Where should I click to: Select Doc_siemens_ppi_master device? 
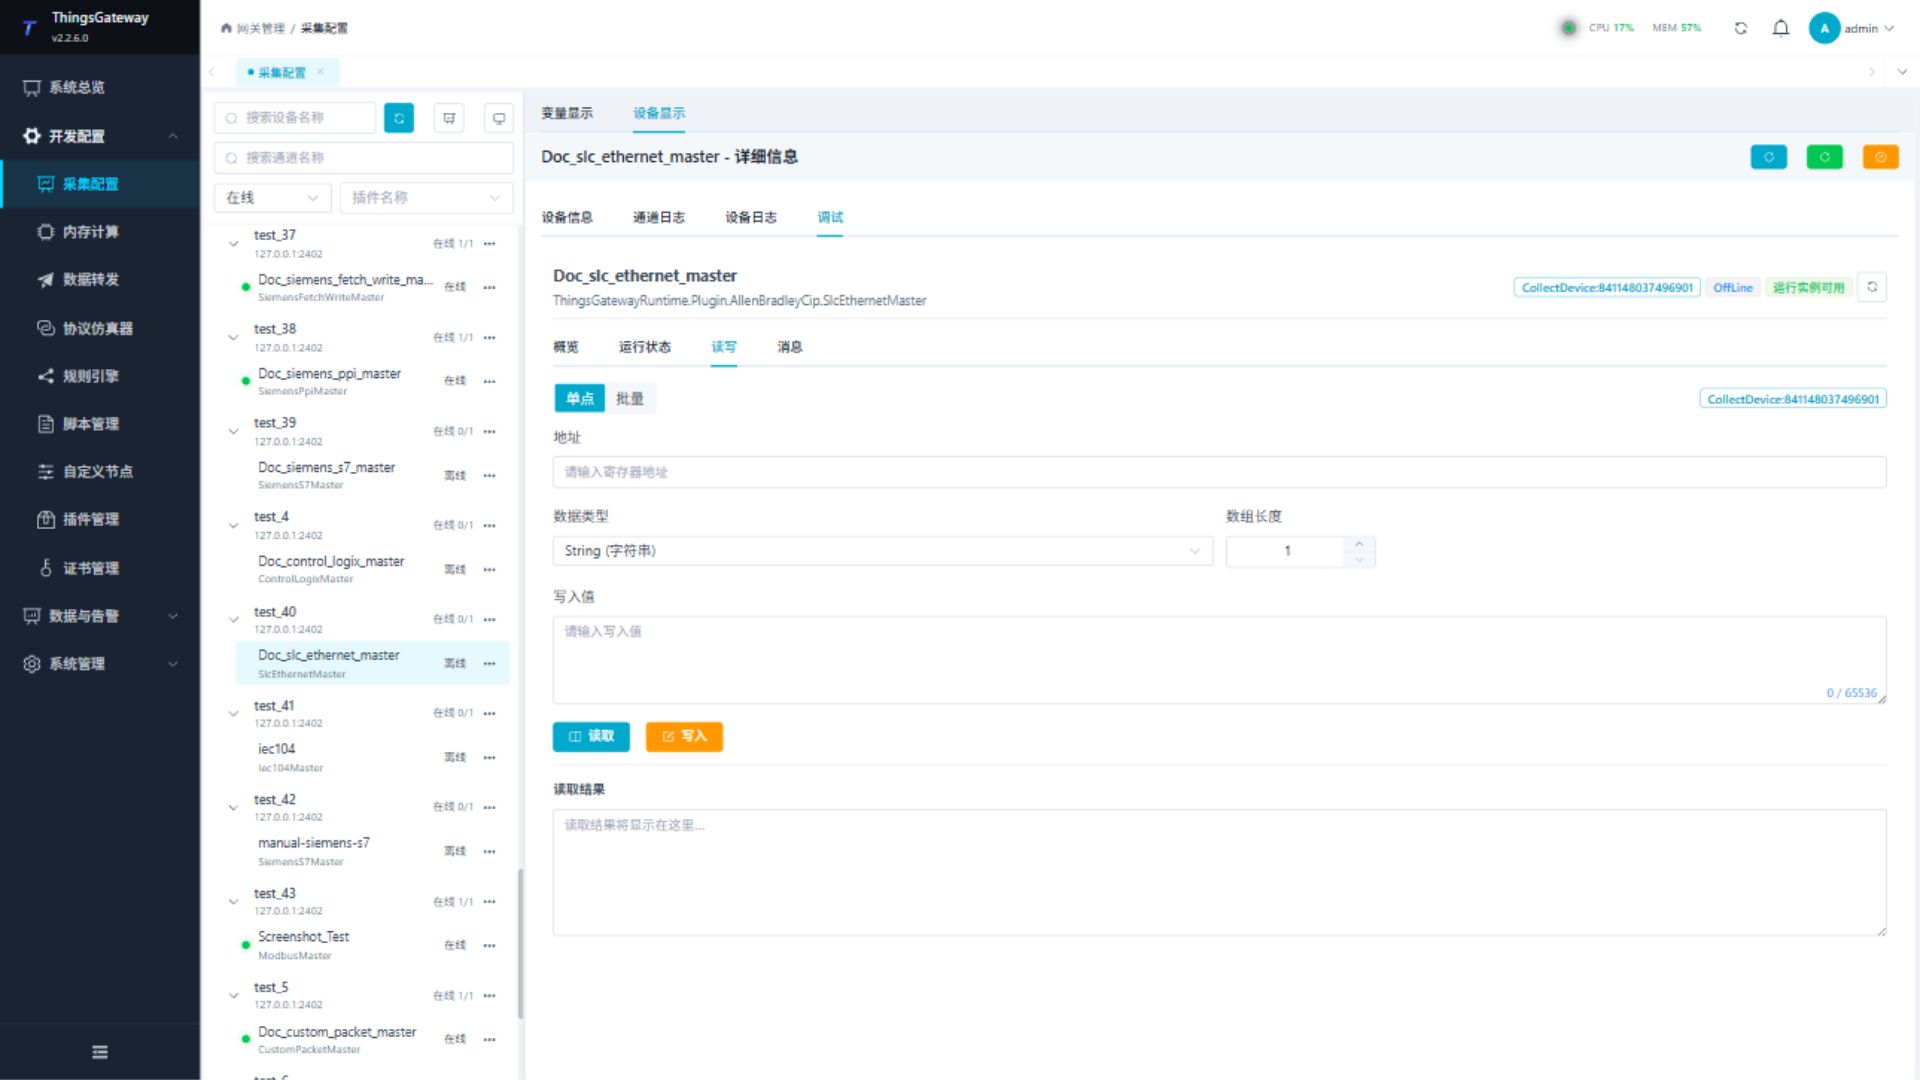tap(372, 381)
